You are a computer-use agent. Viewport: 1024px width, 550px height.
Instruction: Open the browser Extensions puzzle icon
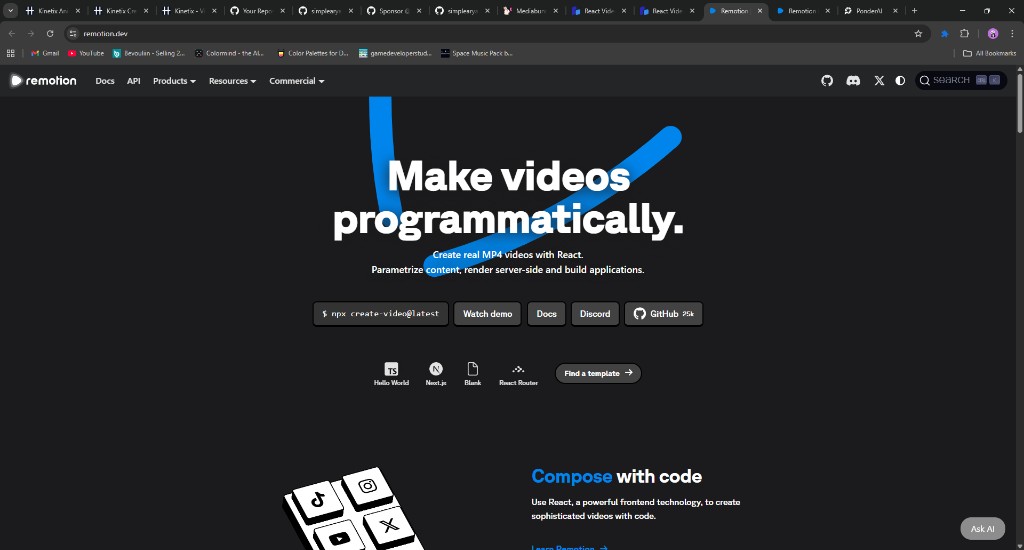tap(965, 33)
